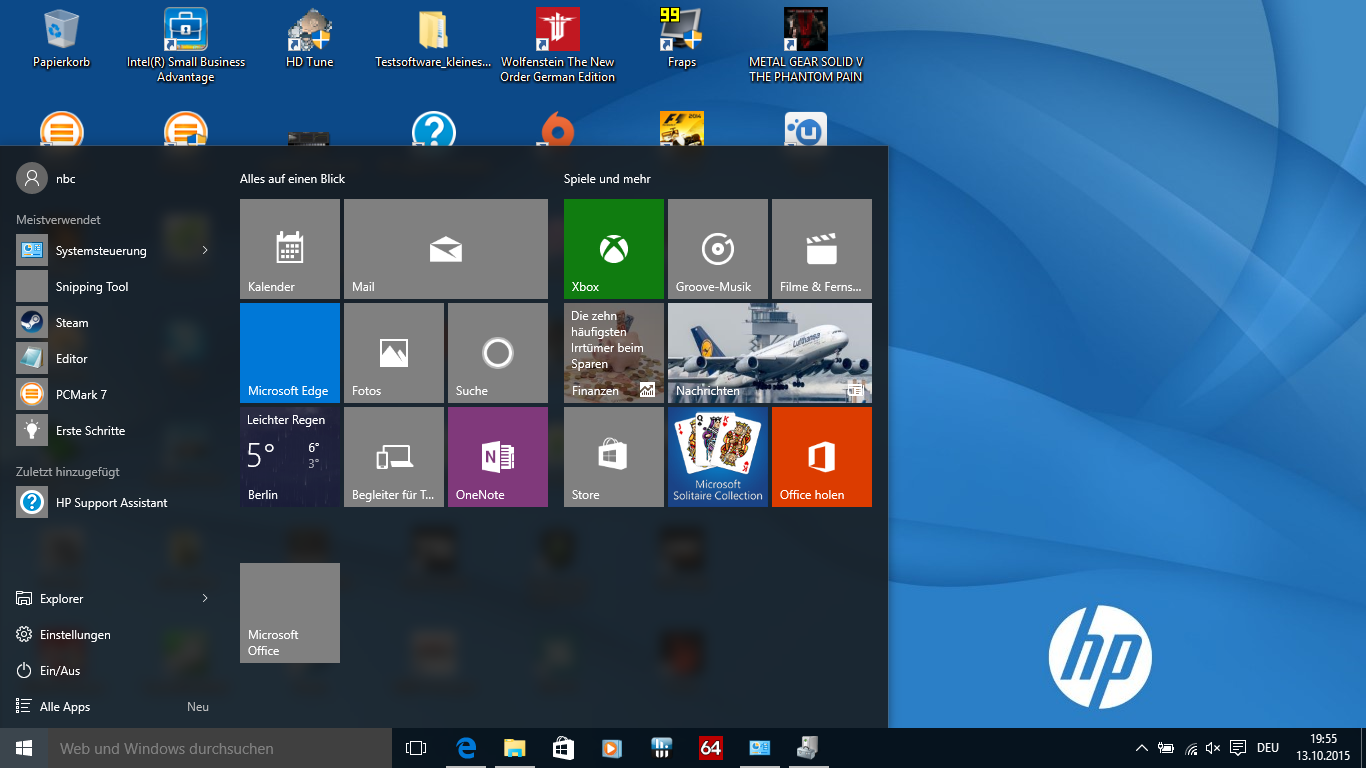Screen dimensions: 1366x768
Task: Show hidden system tray icons
Action: (x=1141, y=748)
